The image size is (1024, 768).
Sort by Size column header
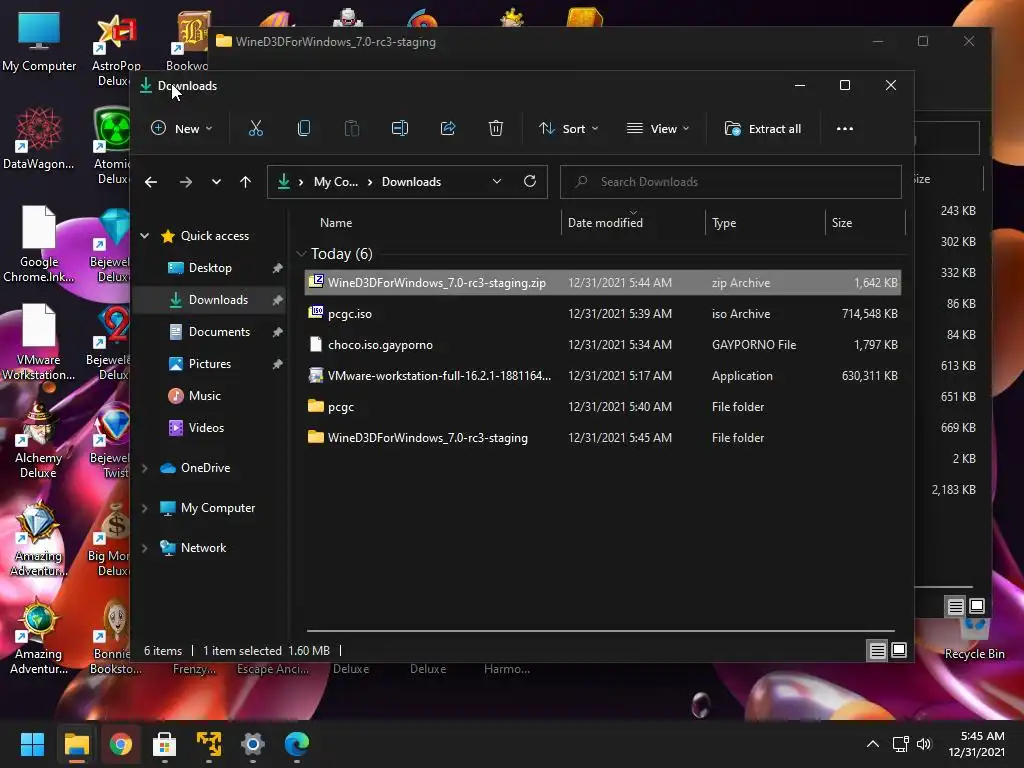click(x=865, y=223)
